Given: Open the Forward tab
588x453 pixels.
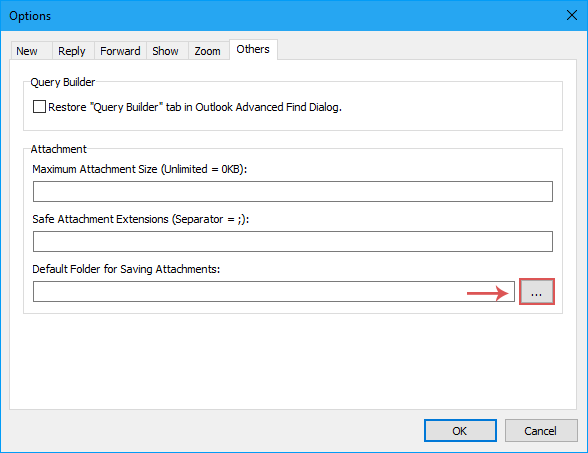Looking at the screenshot, I should click(120, 51).
